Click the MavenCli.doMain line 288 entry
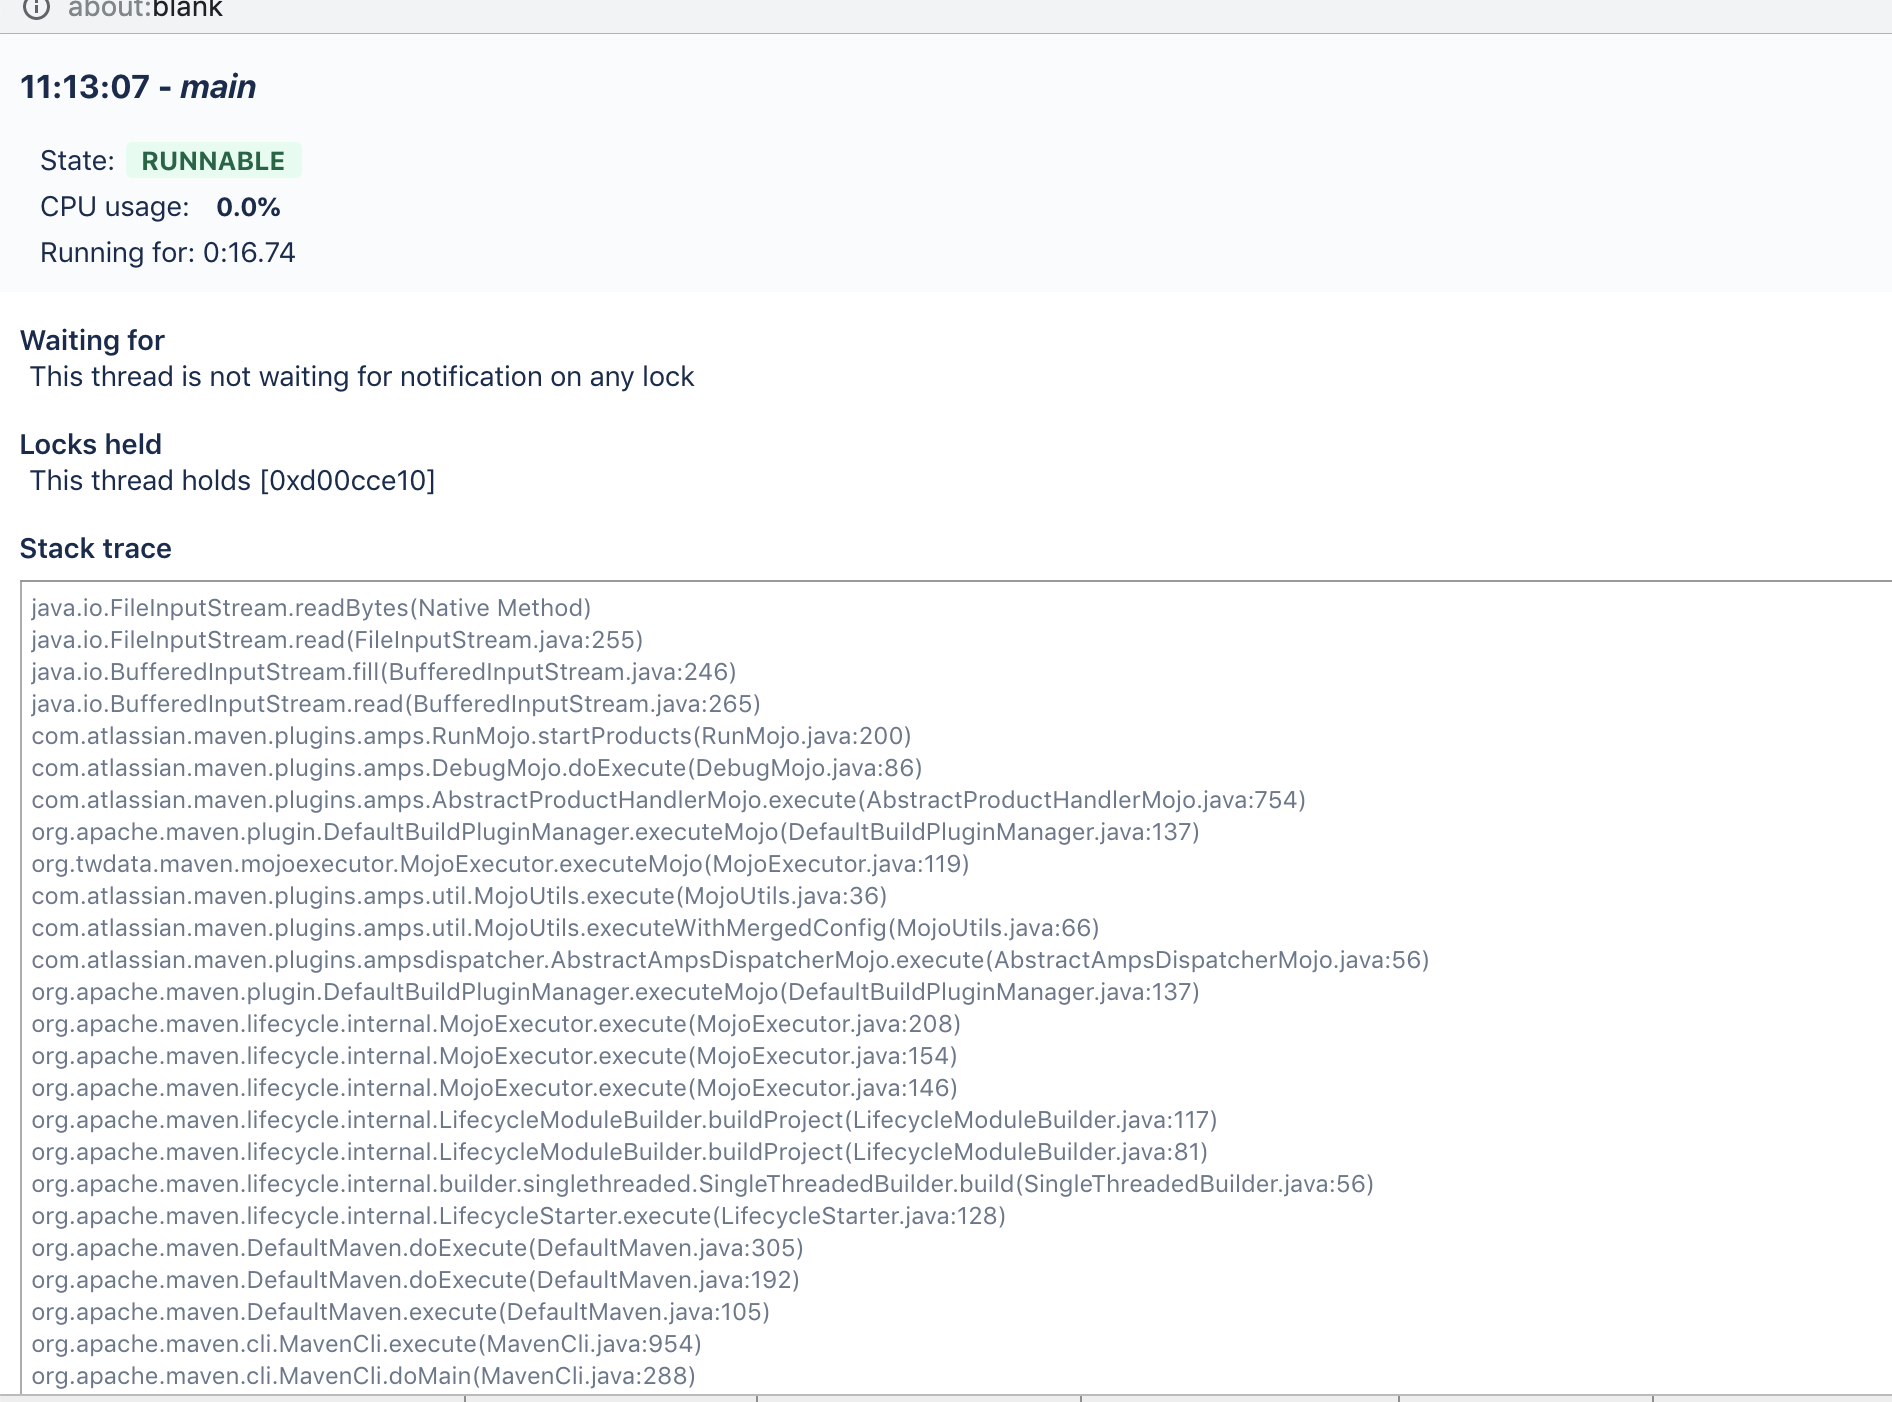The height and width of the screenshot is (1402, 1892). [364, 1376]
